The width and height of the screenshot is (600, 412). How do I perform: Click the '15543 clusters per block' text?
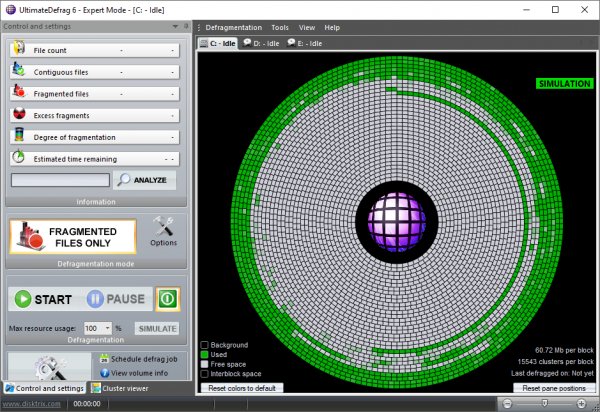556,362
